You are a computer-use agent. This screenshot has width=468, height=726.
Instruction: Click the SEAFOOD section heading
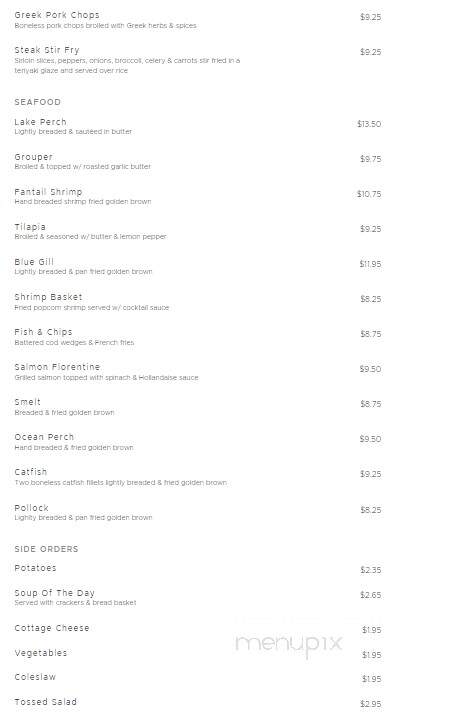[x=37, y=102]
